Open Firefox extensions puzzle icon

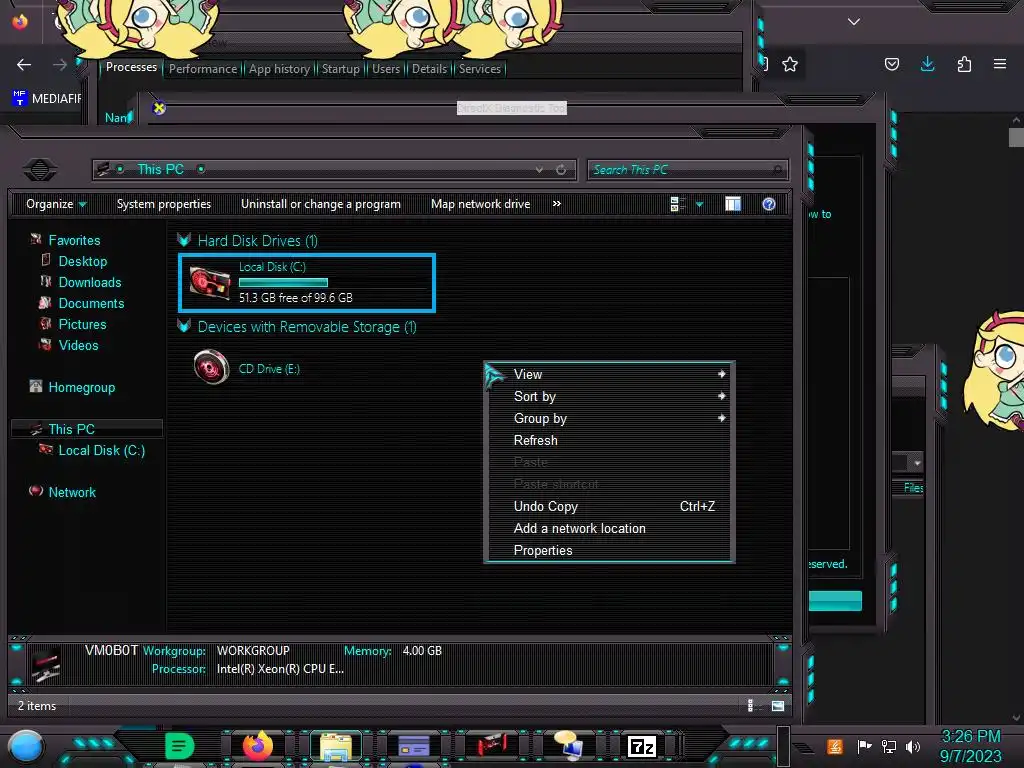[964, 64]
